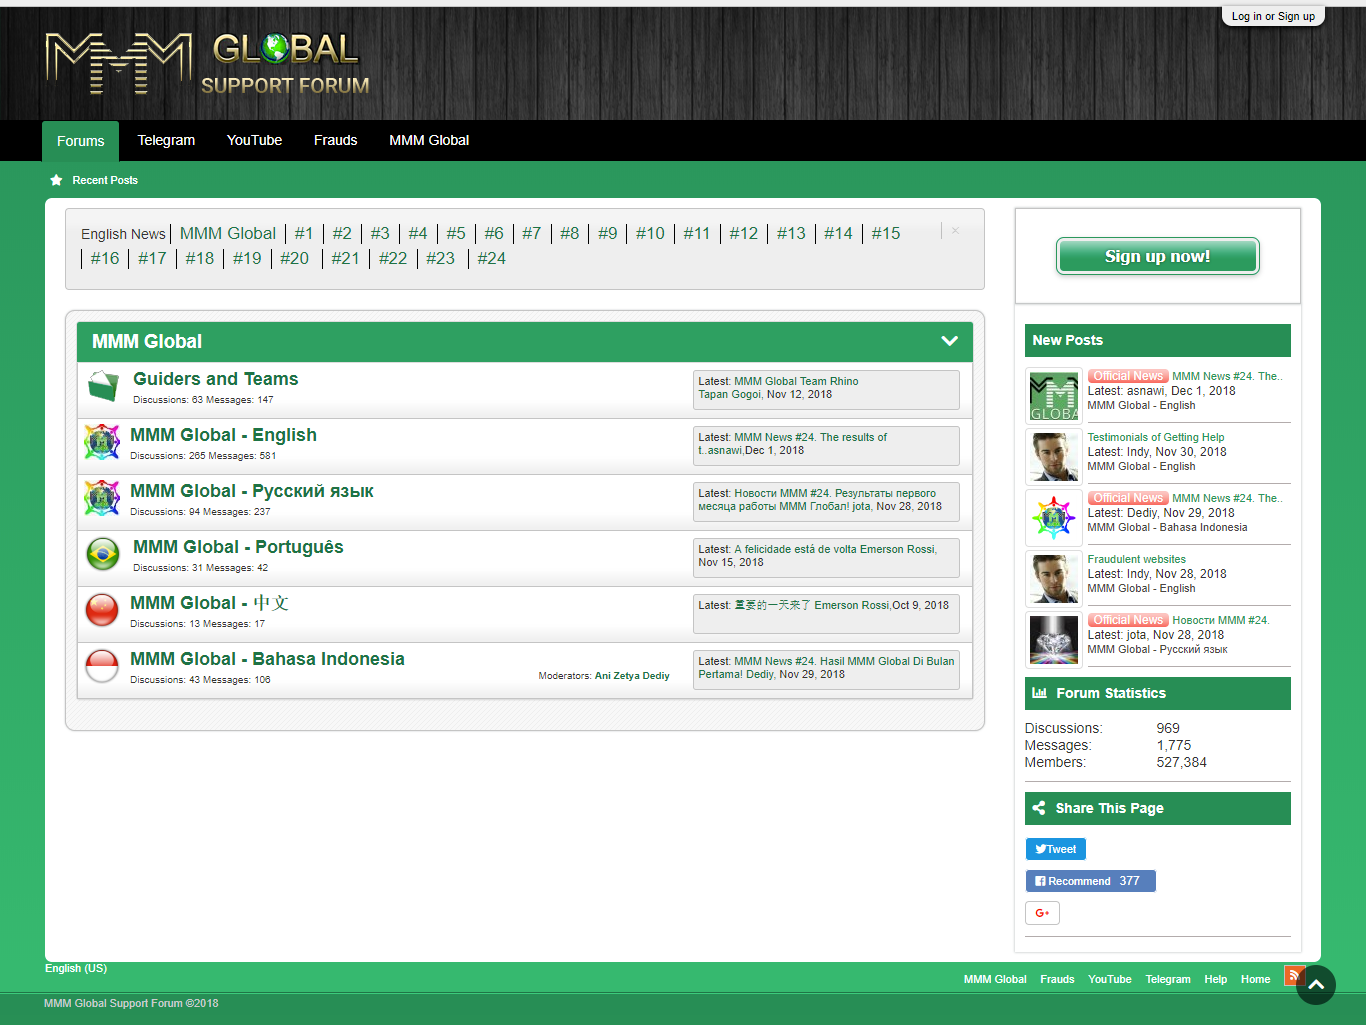Click the Indonesia flag icon for Bahasa Indonesia
Image resolution: width=1366 pixels, height=1025 pixels.
coord(102,665)
